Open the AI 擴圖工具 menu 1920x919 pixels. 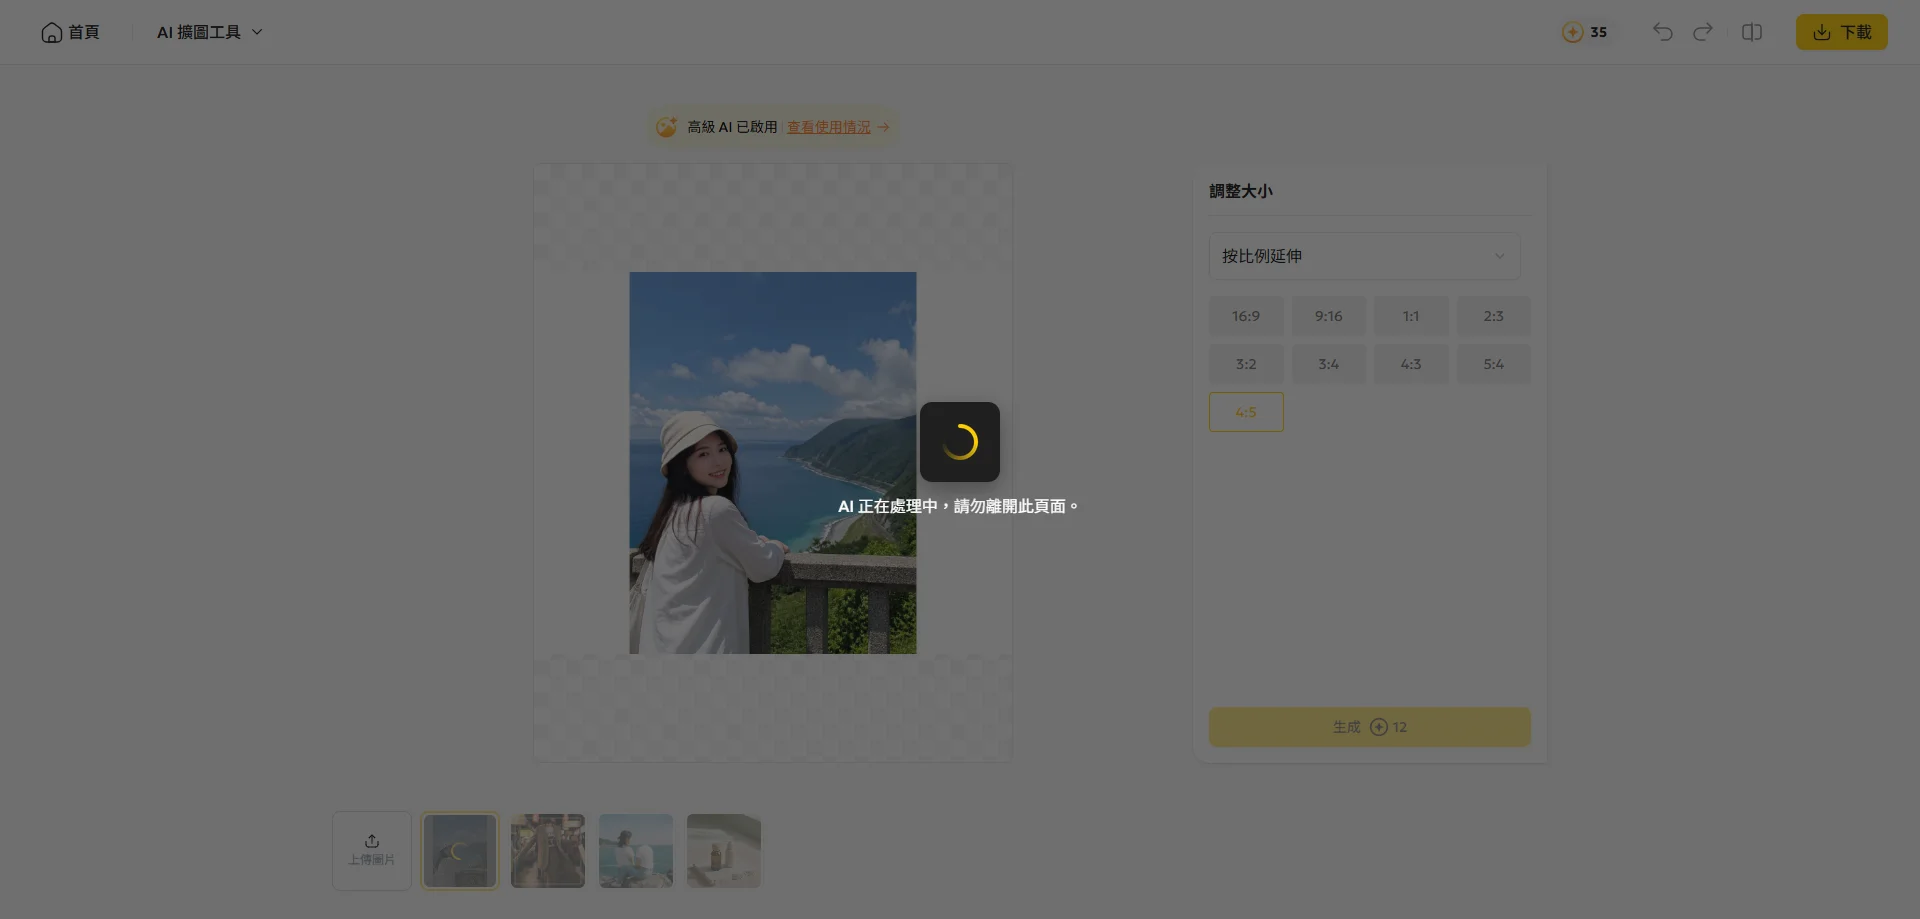198,32
